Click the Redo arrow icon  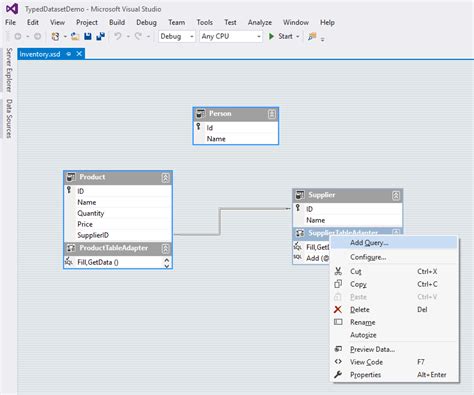coord(138,36)
